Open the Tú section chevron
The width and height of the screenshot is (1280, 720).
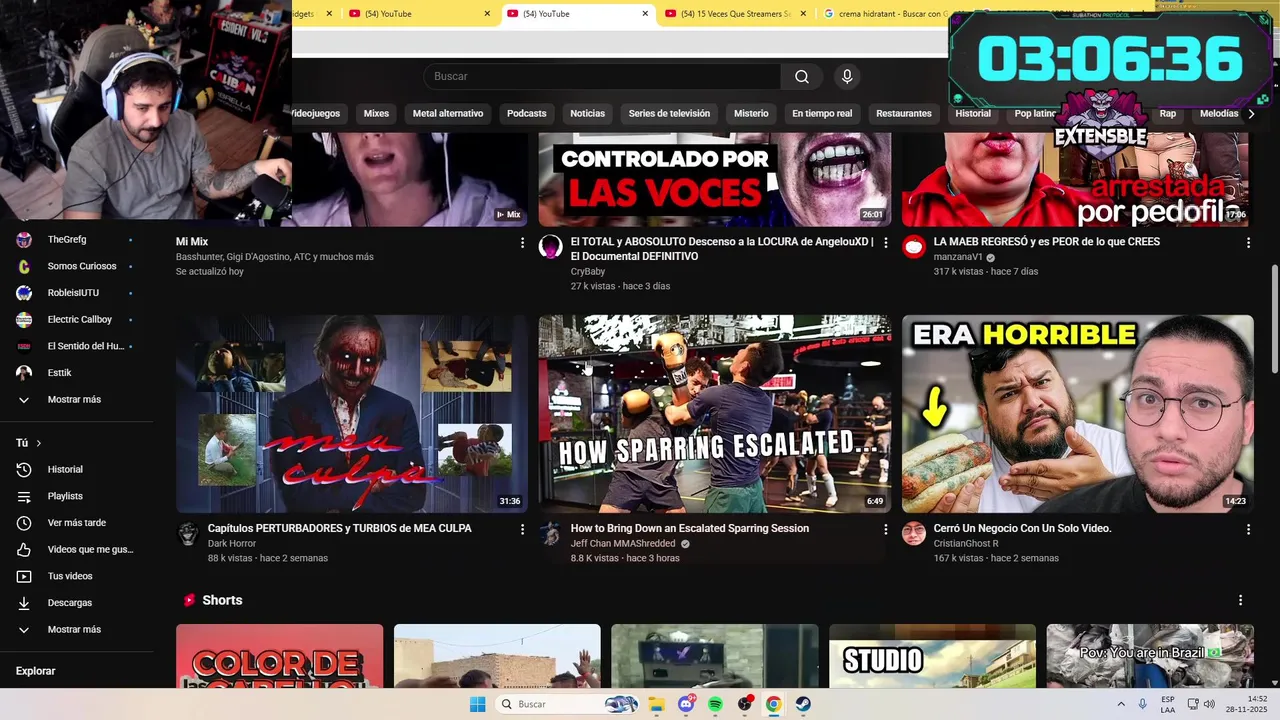tap(39, 443)
